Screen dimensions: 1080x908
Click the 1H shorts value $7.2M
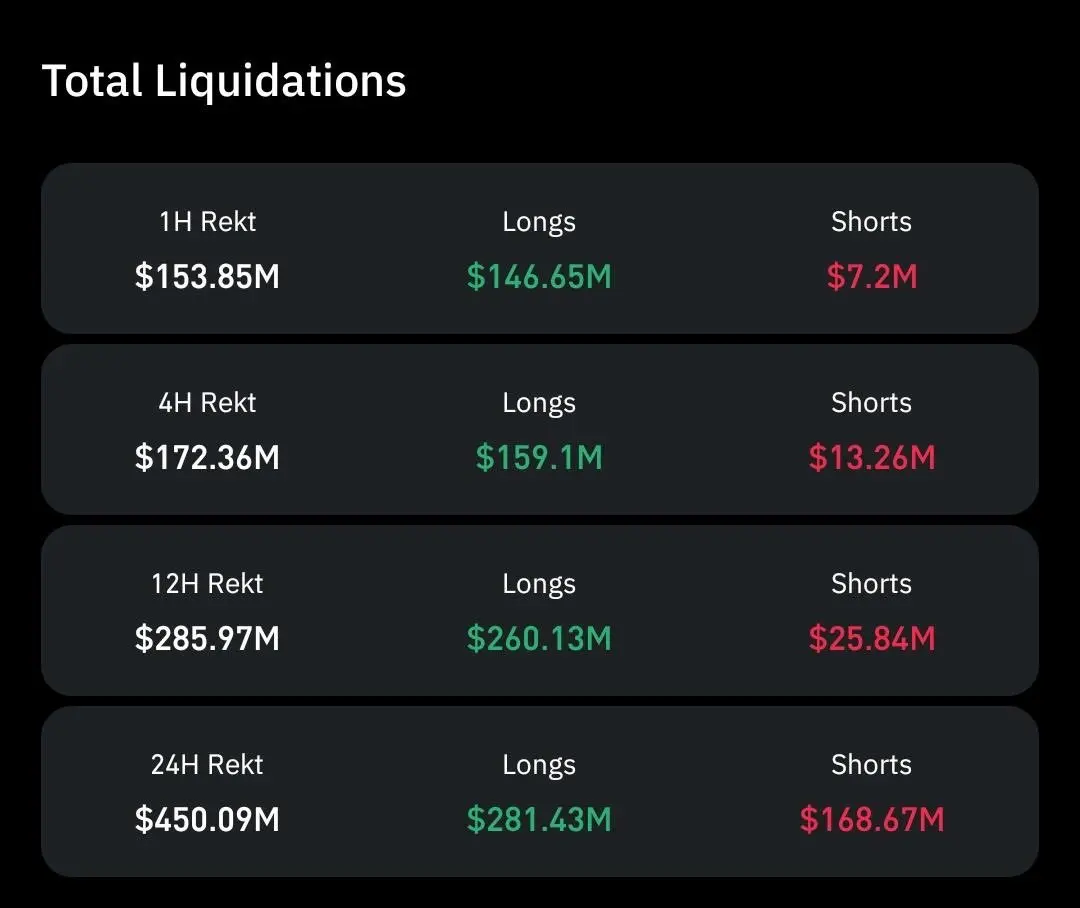(871, 277)
